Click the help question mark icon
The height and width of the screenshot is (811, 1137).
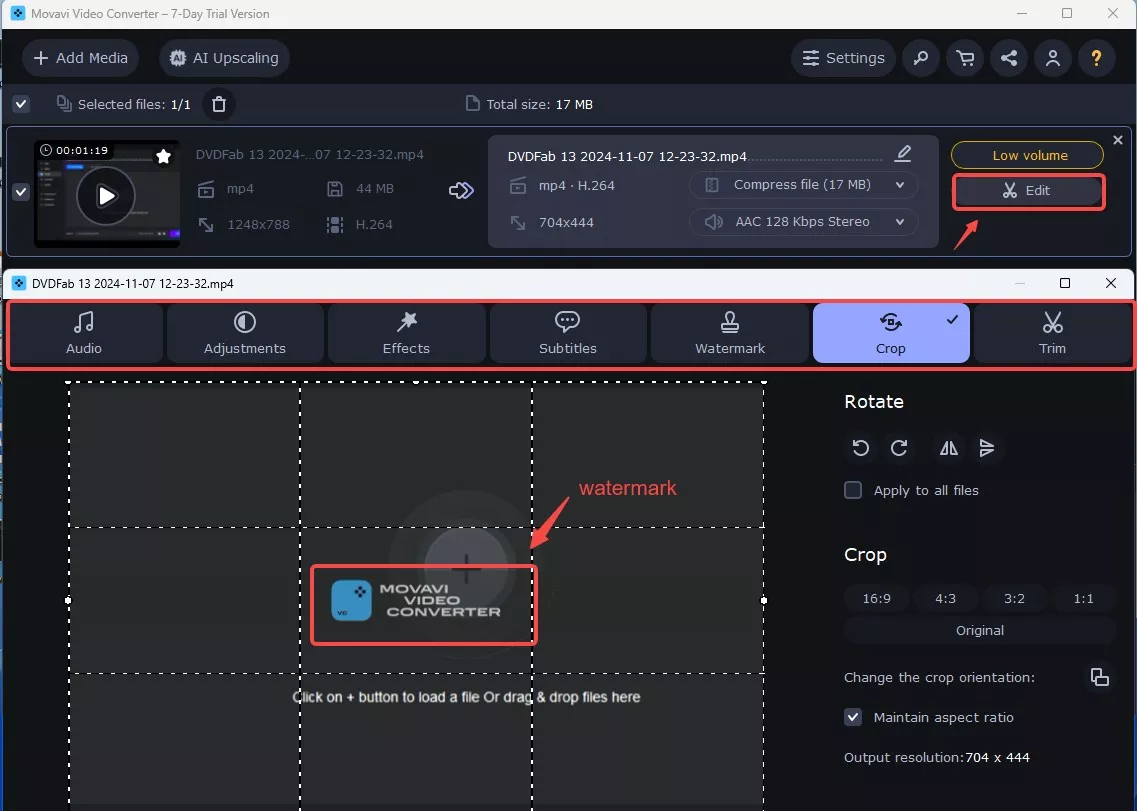point(1096,58)
